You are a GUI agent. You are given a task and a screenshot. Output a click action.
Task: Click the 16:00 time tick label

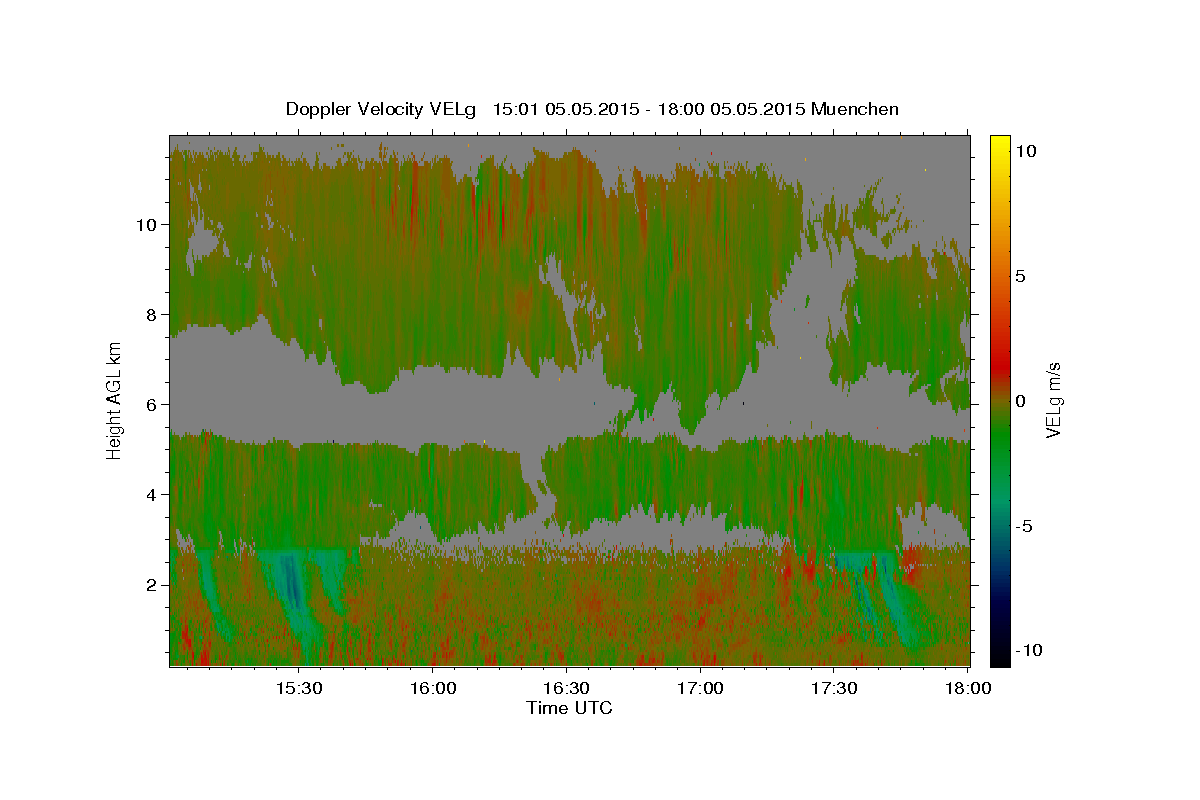(432, 689)
